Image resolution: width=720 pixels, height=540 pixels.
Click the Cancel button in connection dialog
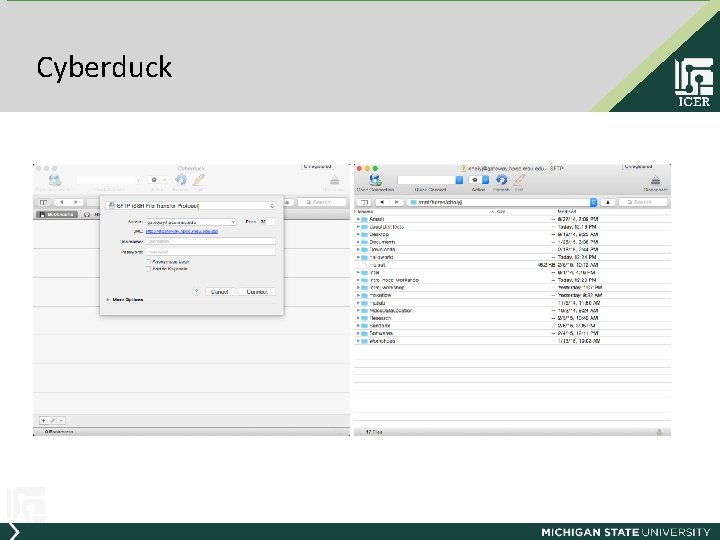219,292
